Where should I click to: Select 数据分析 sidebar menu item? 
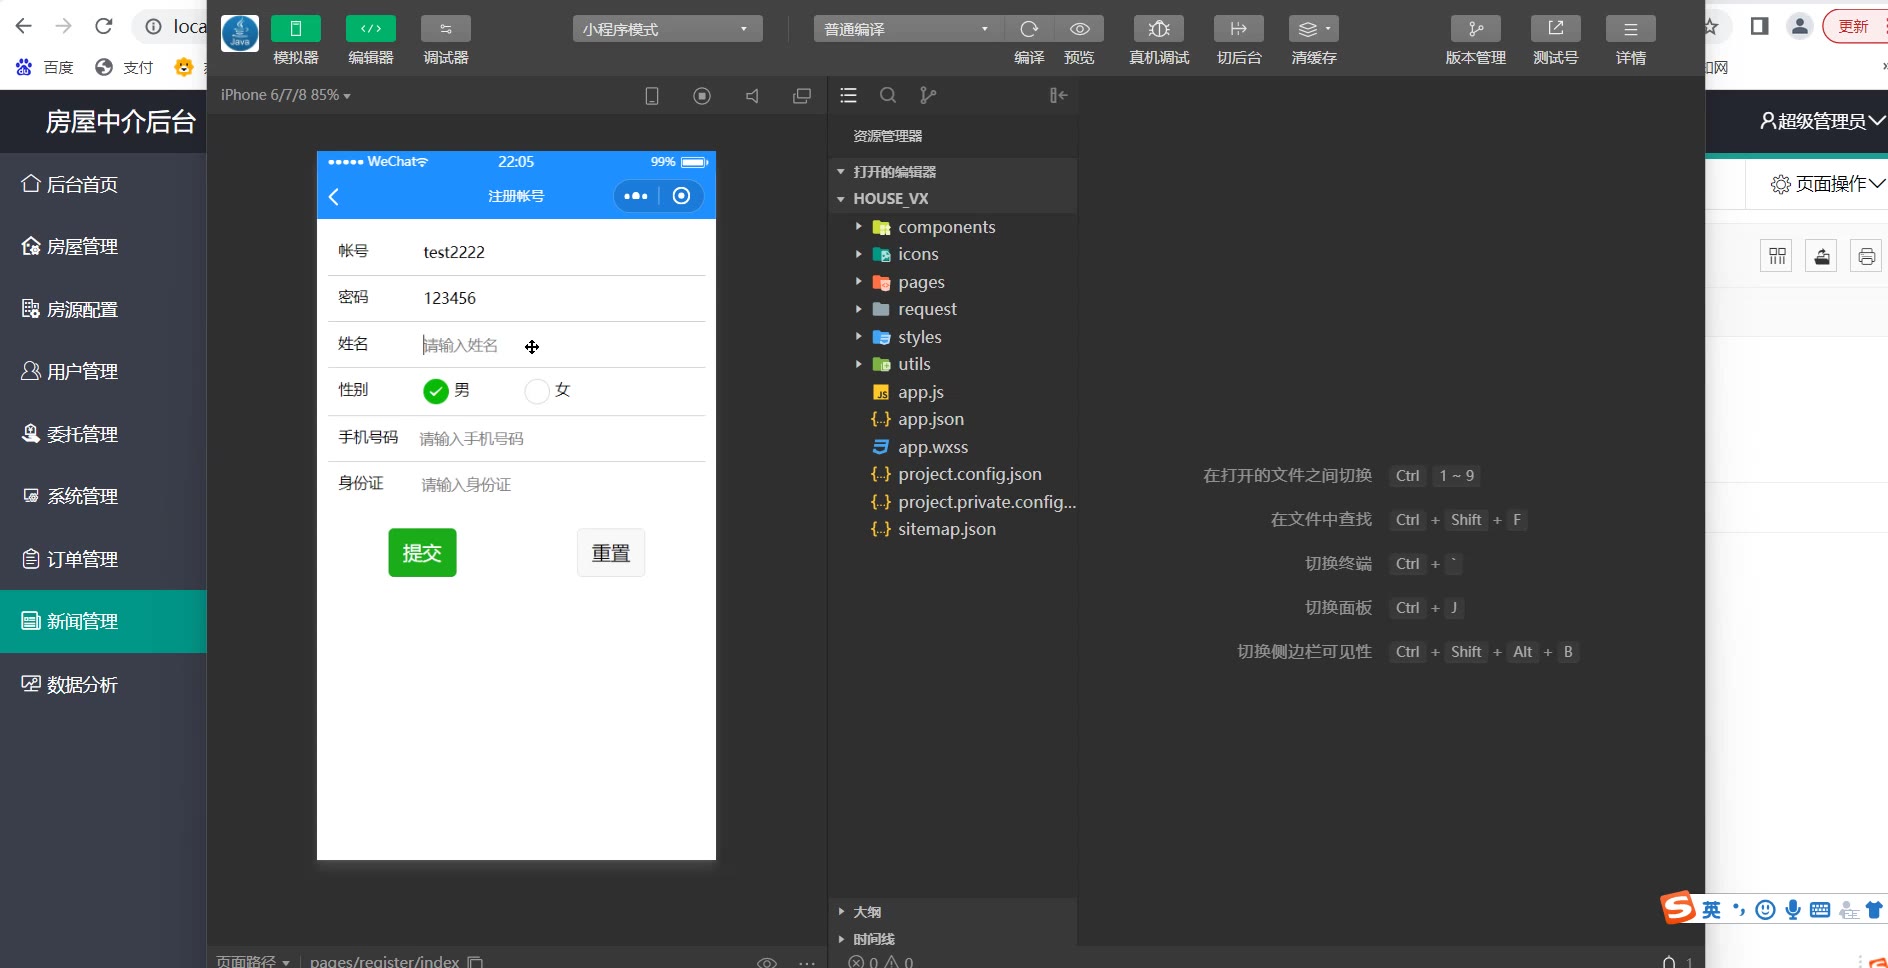coord(82,685)
